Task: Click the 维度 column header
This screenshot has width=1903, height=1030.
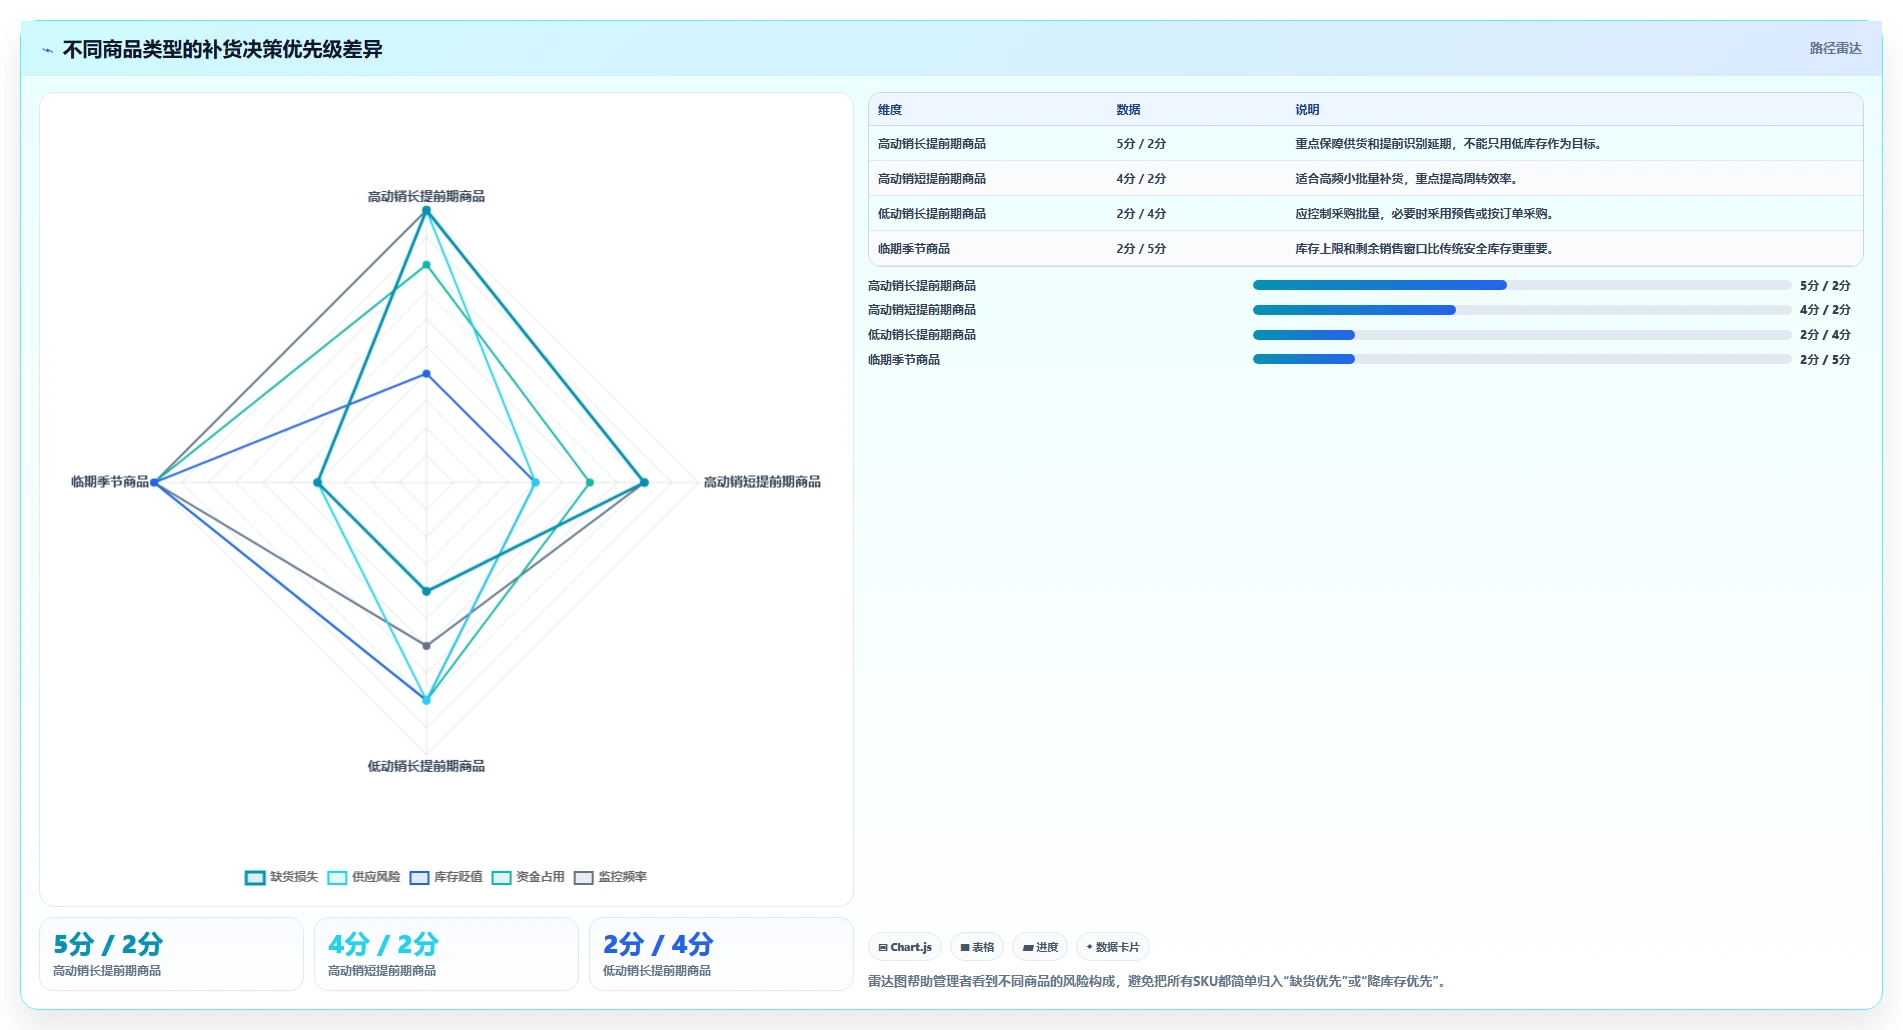Action: [x=890, y=110]
